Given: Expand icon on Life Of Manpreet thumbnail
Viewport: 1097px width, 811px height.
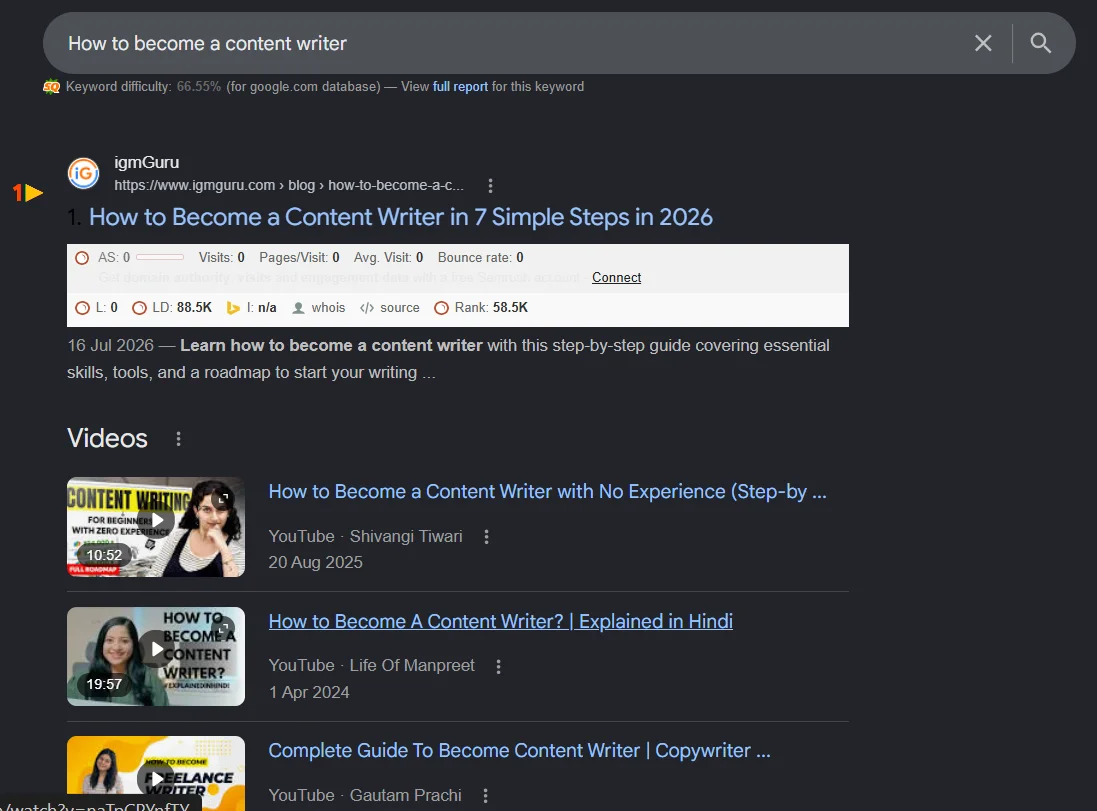Looking at the screenshot, I should coord(223,628).
